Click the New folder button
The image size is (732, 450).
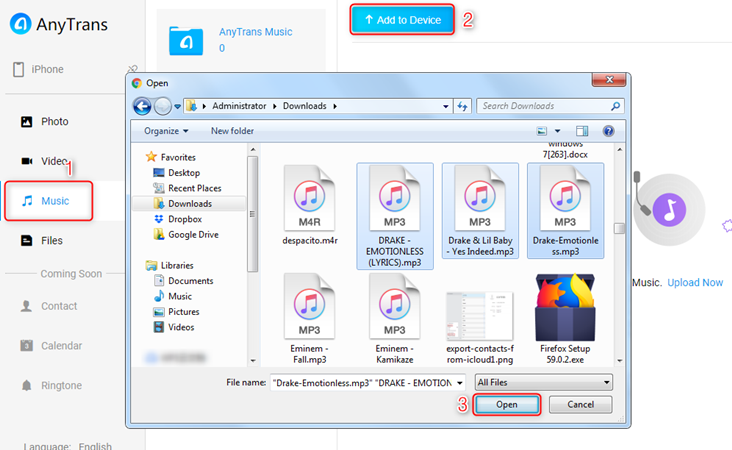click(x=232, y=131)
